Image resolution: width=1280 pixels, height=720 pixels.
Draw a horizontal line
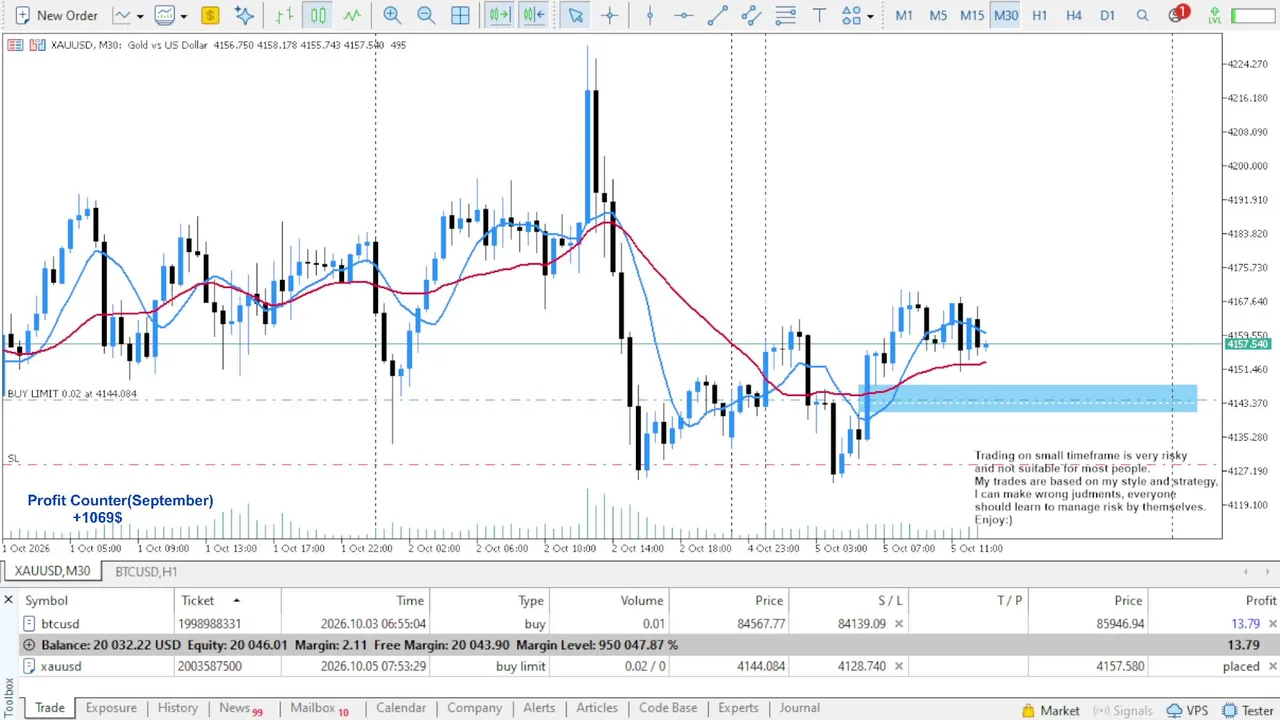pos(683,15)
